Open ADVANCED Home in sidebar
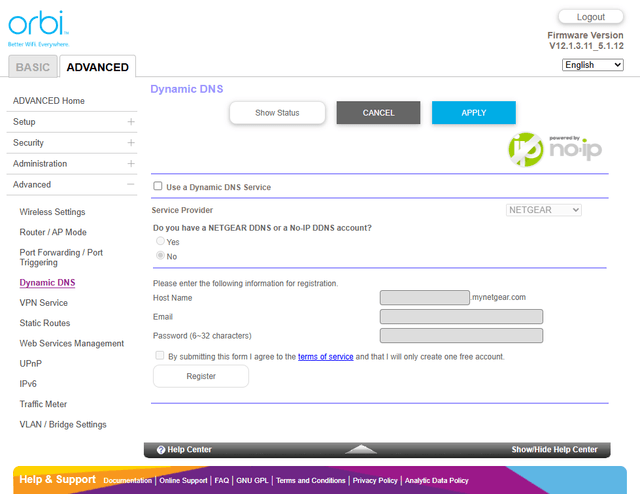Screen dimensions: 640x494 pyautogui.click(x=49, y=101)
